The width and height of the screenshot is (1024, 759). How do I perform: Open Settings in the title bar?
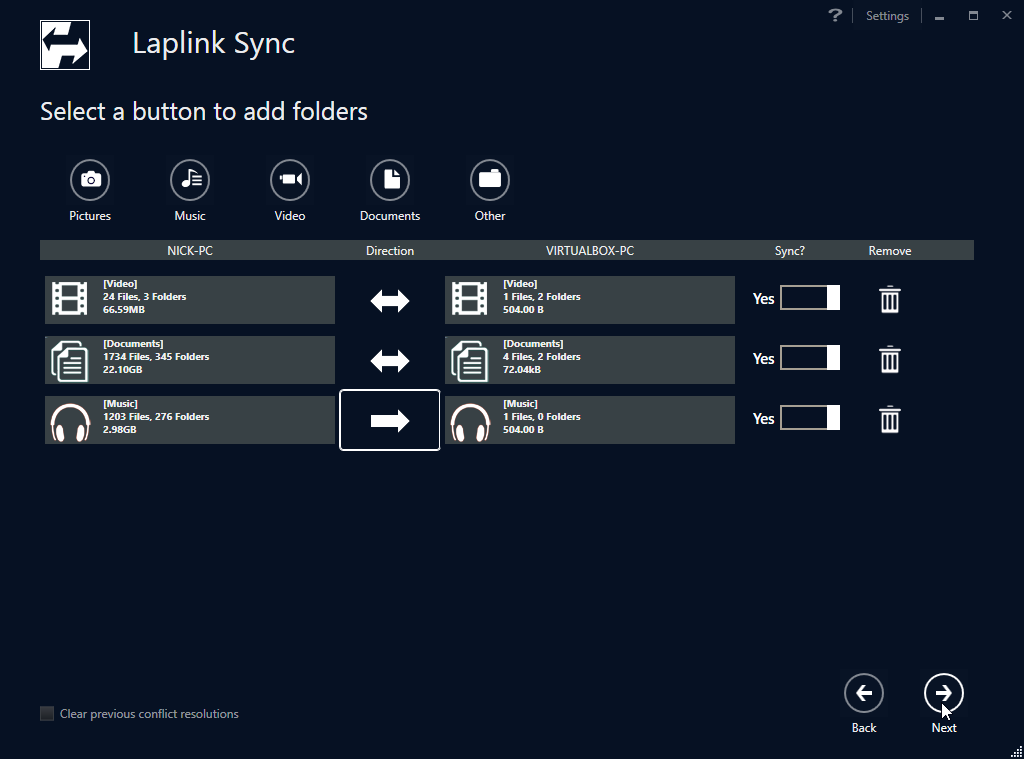tap(887, 16)
